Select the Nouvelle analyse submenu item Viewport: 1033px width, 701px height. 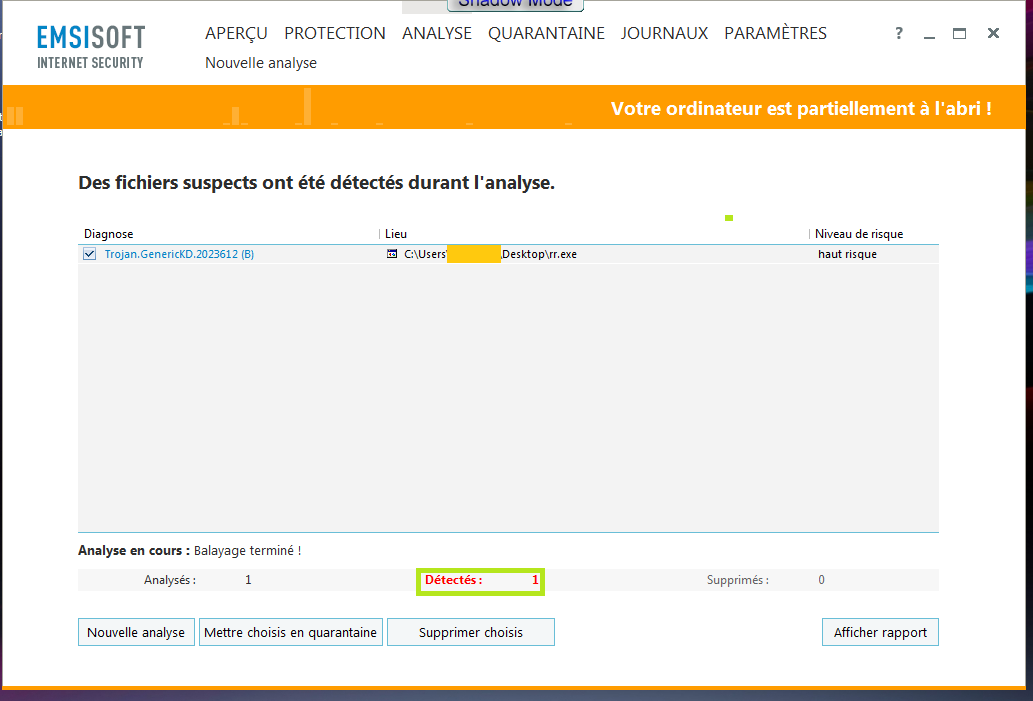[x=261, y=63]
